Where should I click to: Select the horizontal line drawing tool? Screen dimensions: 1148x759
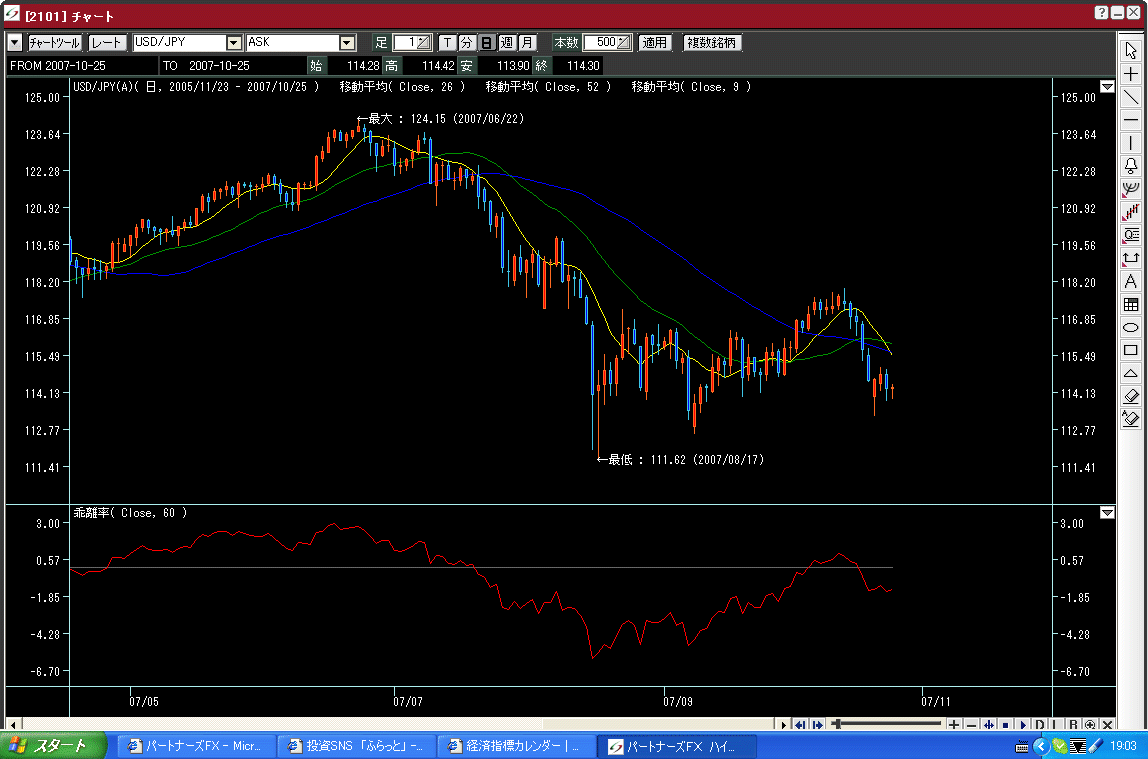coord(1131,120)
